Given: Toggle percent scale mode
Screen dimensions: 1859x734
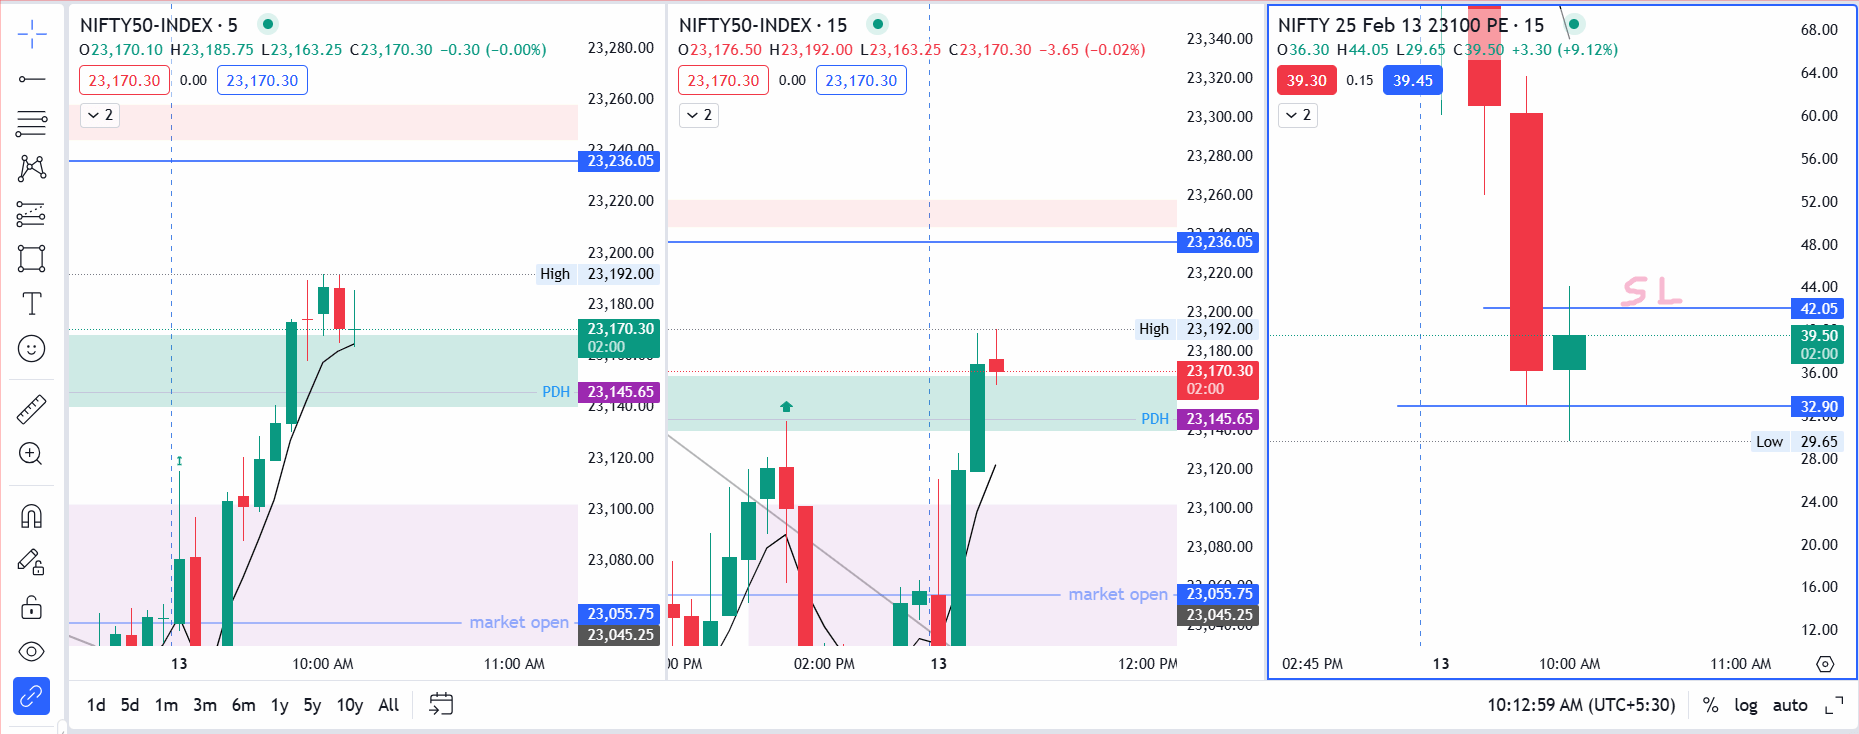Looking at the screenshot, I should coord(1711,705).
